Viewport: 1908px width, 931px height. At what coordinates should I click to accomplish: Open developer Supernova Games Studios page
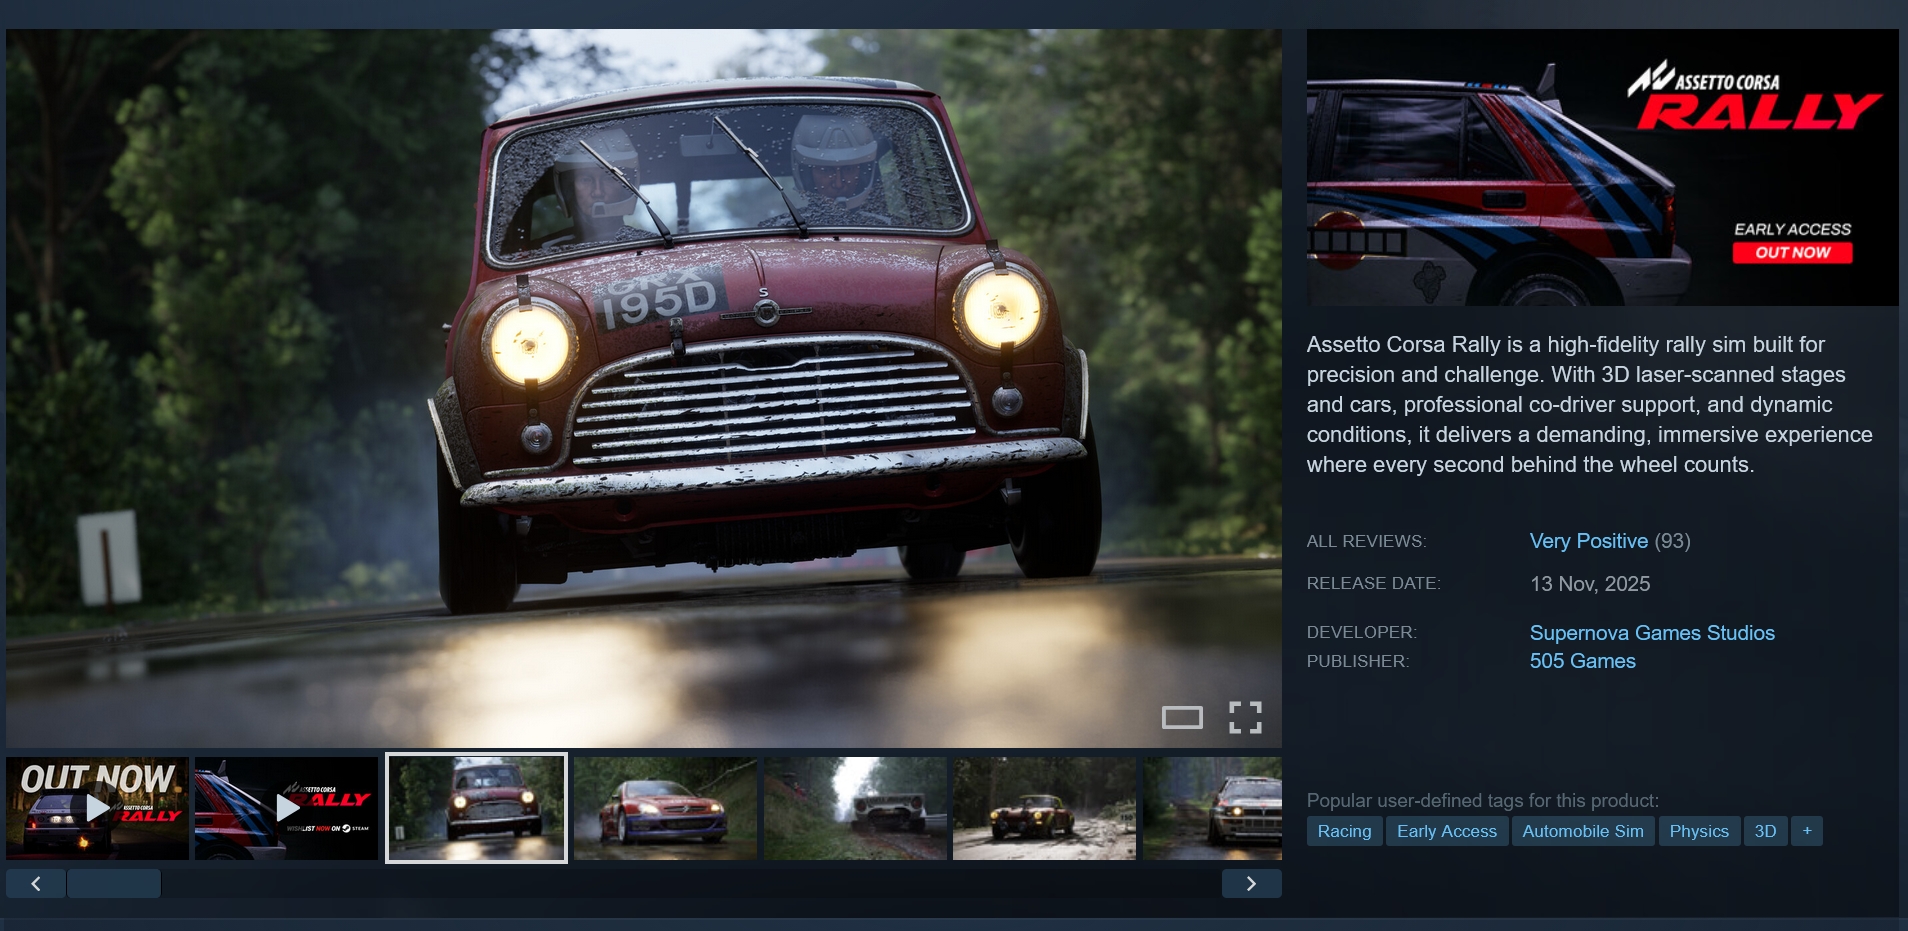coord(1652,633)
